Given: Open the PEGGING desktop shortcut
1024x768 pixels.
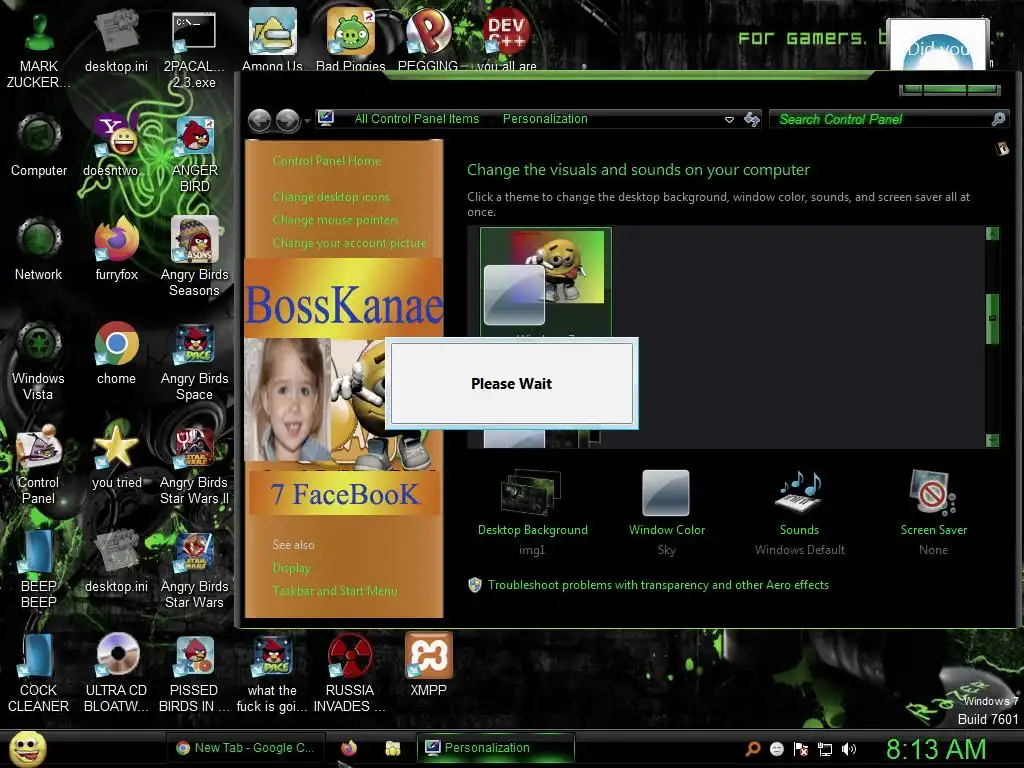Looking at the screenshot, I should (428, 39).
